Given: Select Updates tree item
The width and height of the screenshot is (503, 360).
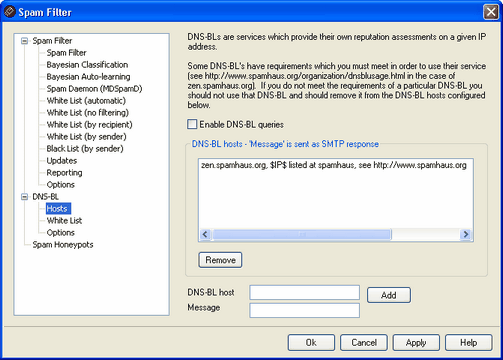Looking at the screenshot, I should [x=62, y=161].
